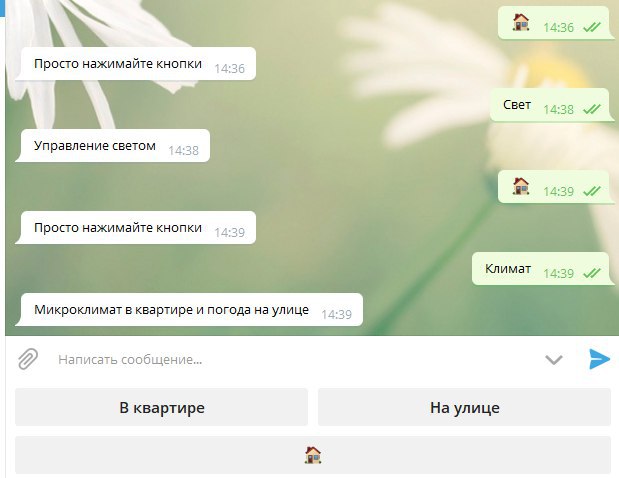This screenshot has width=619, height=478.
Task: Click the house emoji keyboard button
Action: [x=313, y=455]
